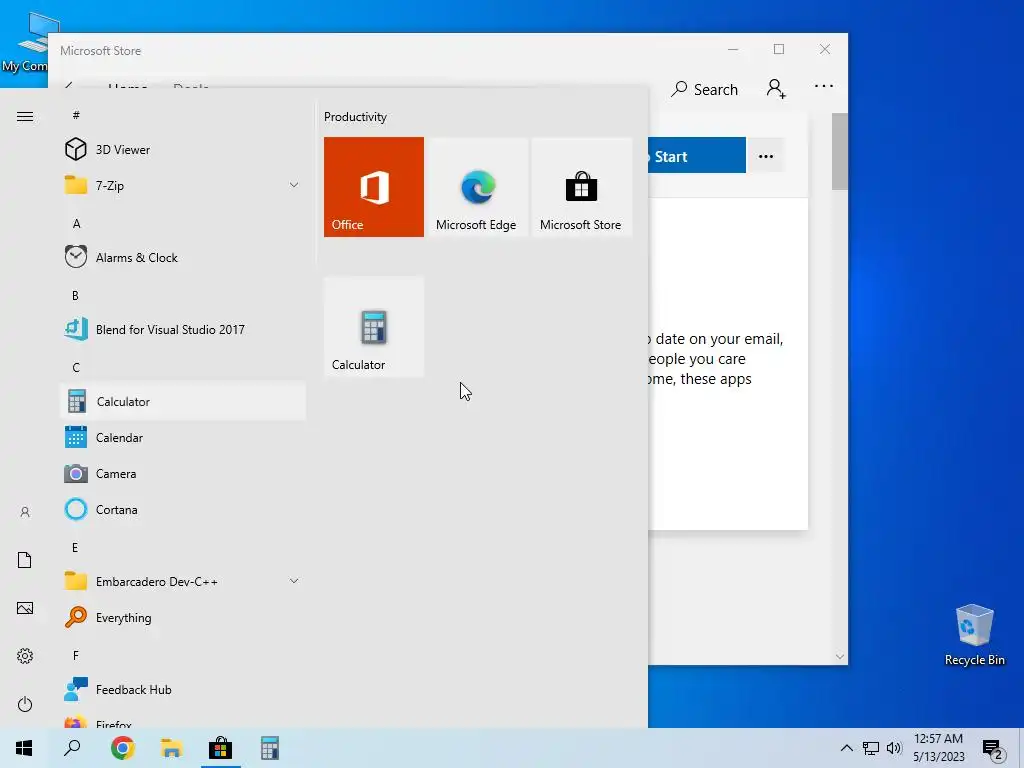Select Calculator in the app list
This screenshot has height=768, width=1024.
click(x=183, y=401)
